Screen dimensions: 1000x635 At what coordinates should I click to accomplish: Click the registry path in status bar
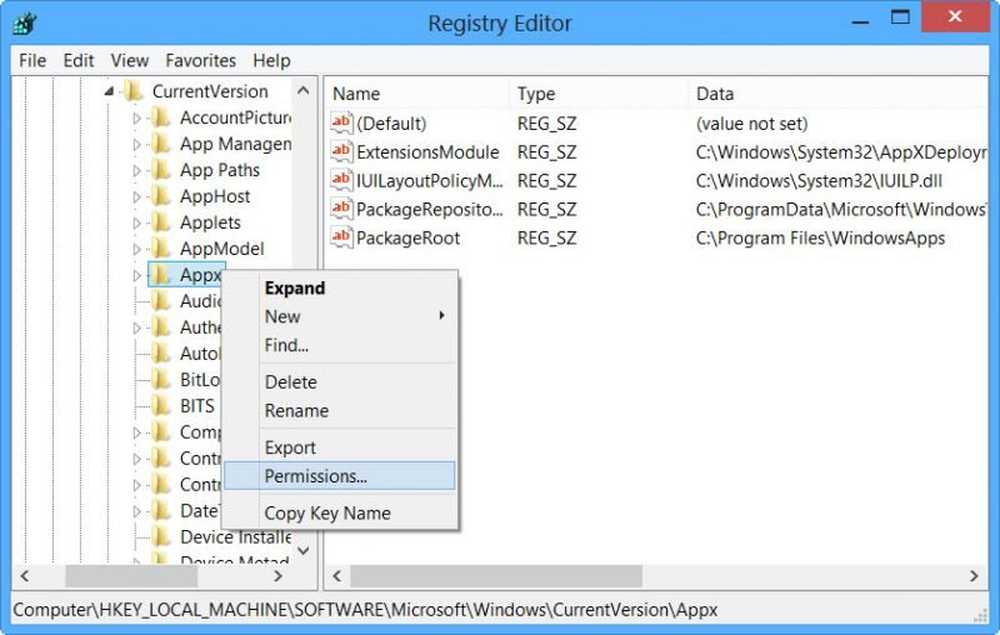point(365,610)
